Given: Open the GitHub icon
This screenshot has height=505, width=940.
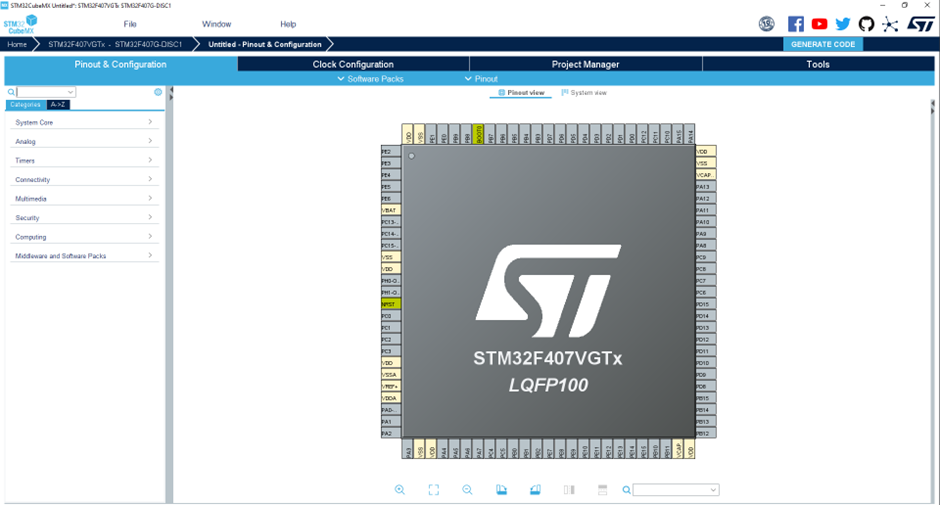Looking at the screenshot, I should point(866,24).
